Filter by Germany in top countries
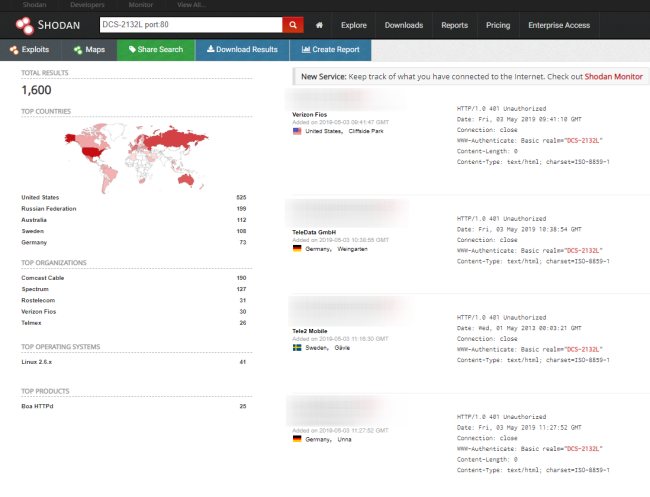 (34, 242)
